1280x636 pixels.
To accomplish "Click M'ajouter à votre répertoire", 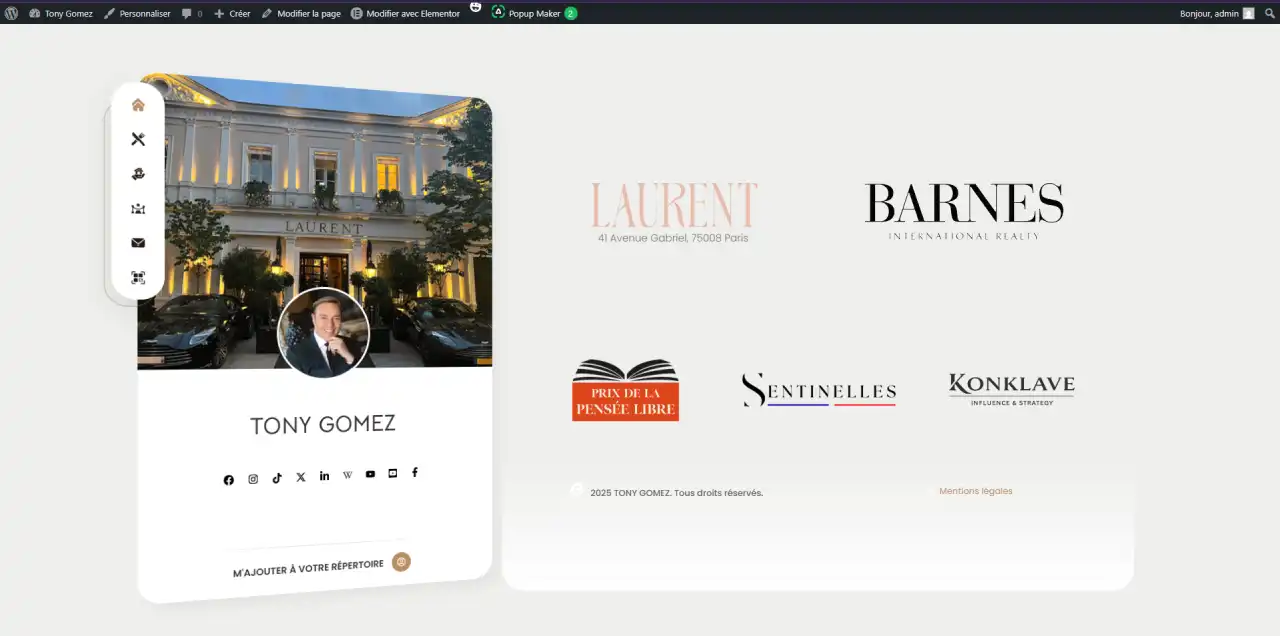I will pyautogui.click(x=308, y=569).
